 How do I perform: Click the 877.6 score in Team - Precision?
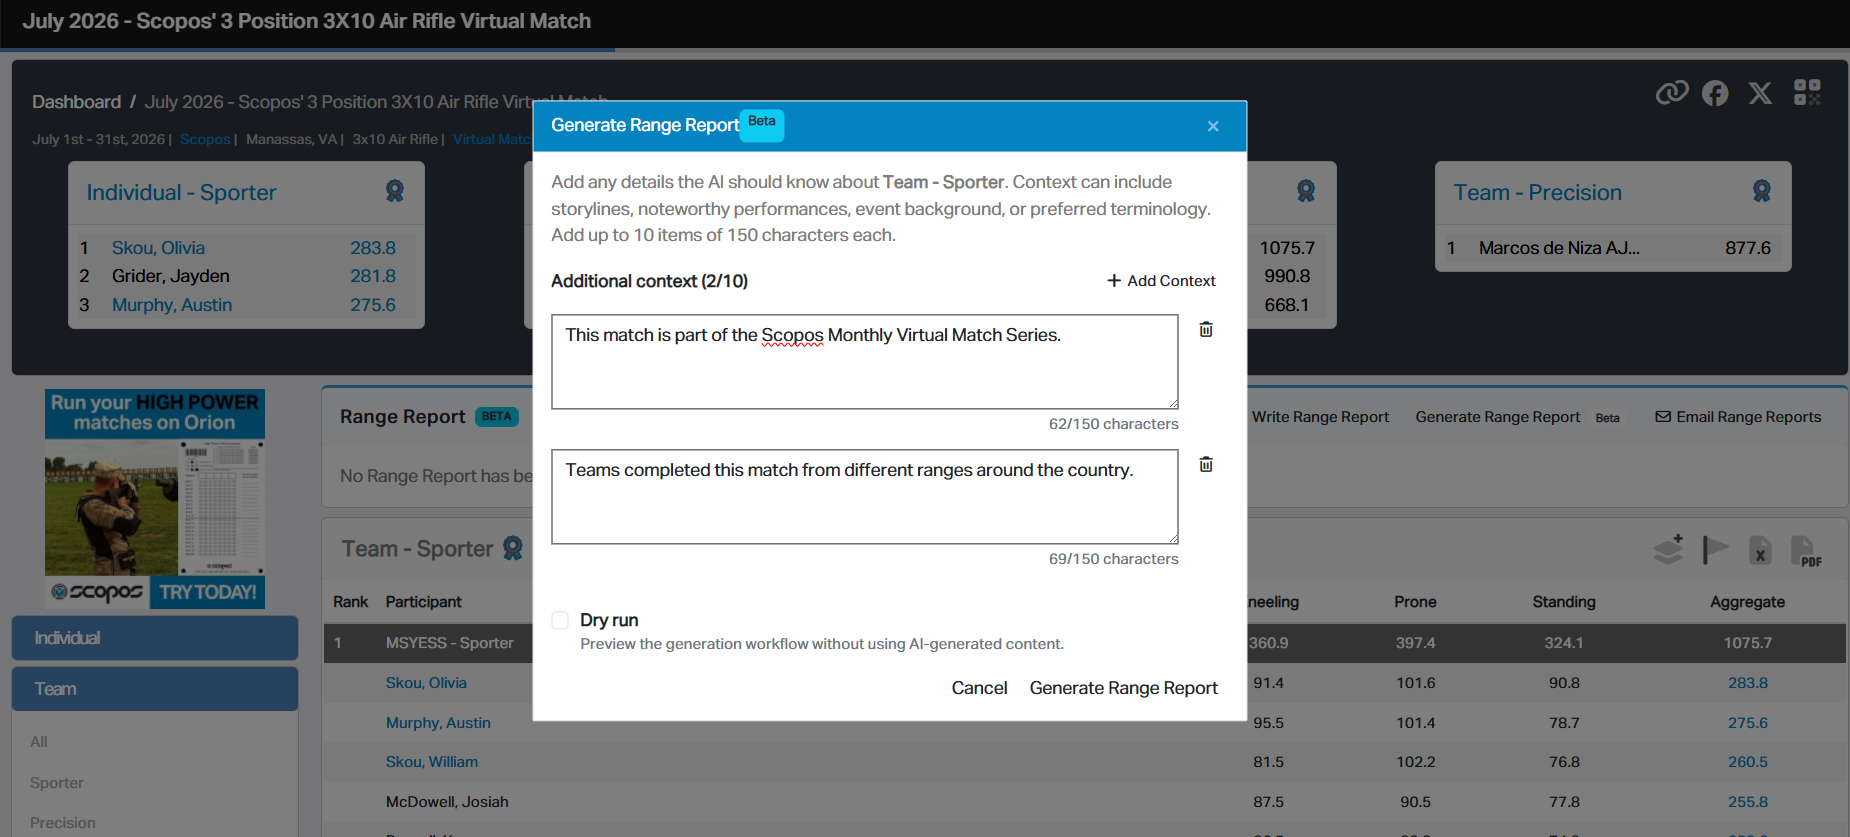point(1748,248)
